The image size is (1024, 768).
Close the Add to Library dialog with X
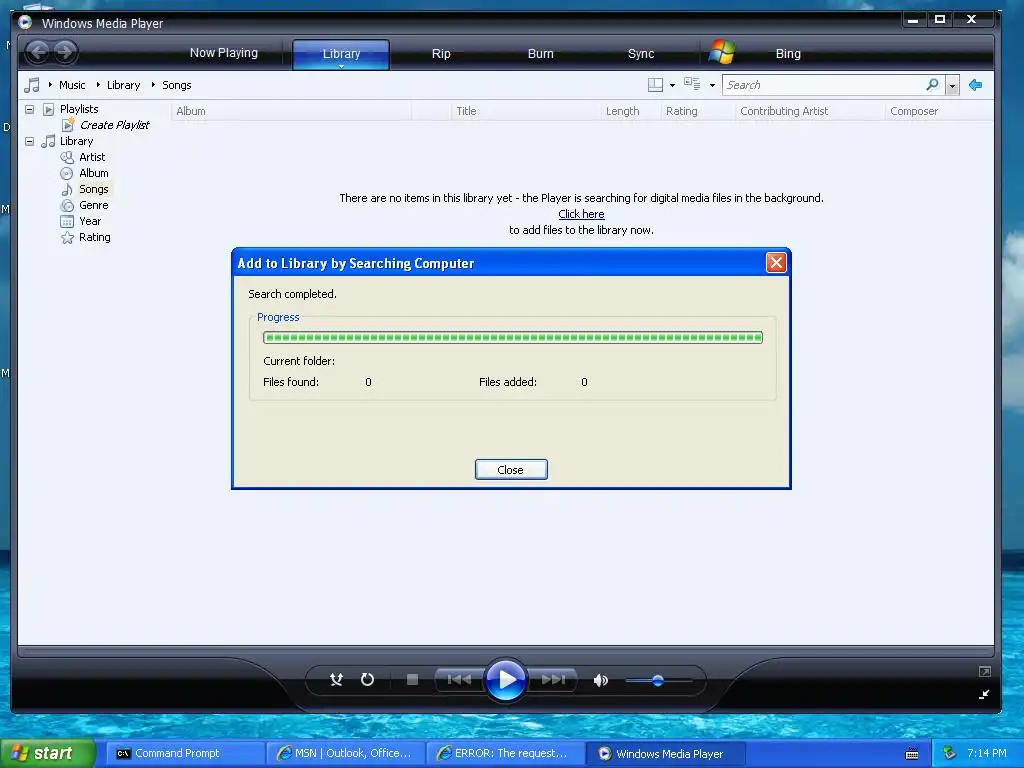[x=776, y=263]
